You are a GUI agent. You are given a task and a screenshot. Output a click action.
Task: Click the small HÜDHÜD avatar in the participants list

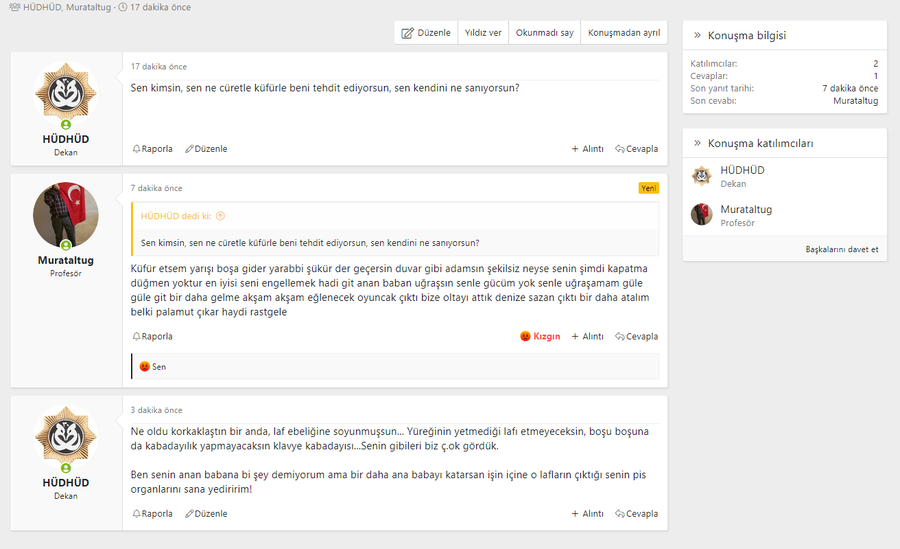click(701, 176)
